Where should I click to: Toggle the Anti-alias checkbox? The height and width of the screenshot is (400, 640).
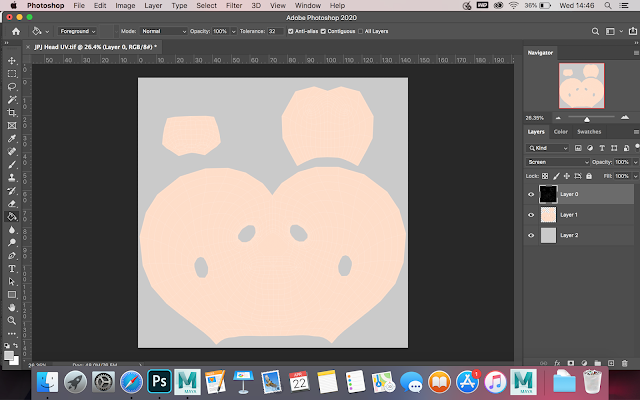coord(291,31)
